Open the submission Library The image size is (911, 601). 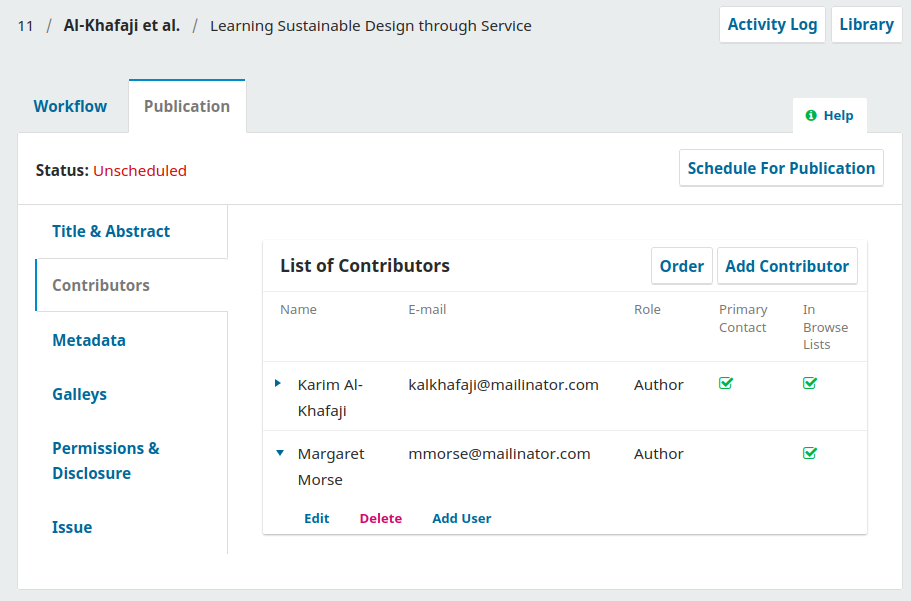(x=866, y=25)
